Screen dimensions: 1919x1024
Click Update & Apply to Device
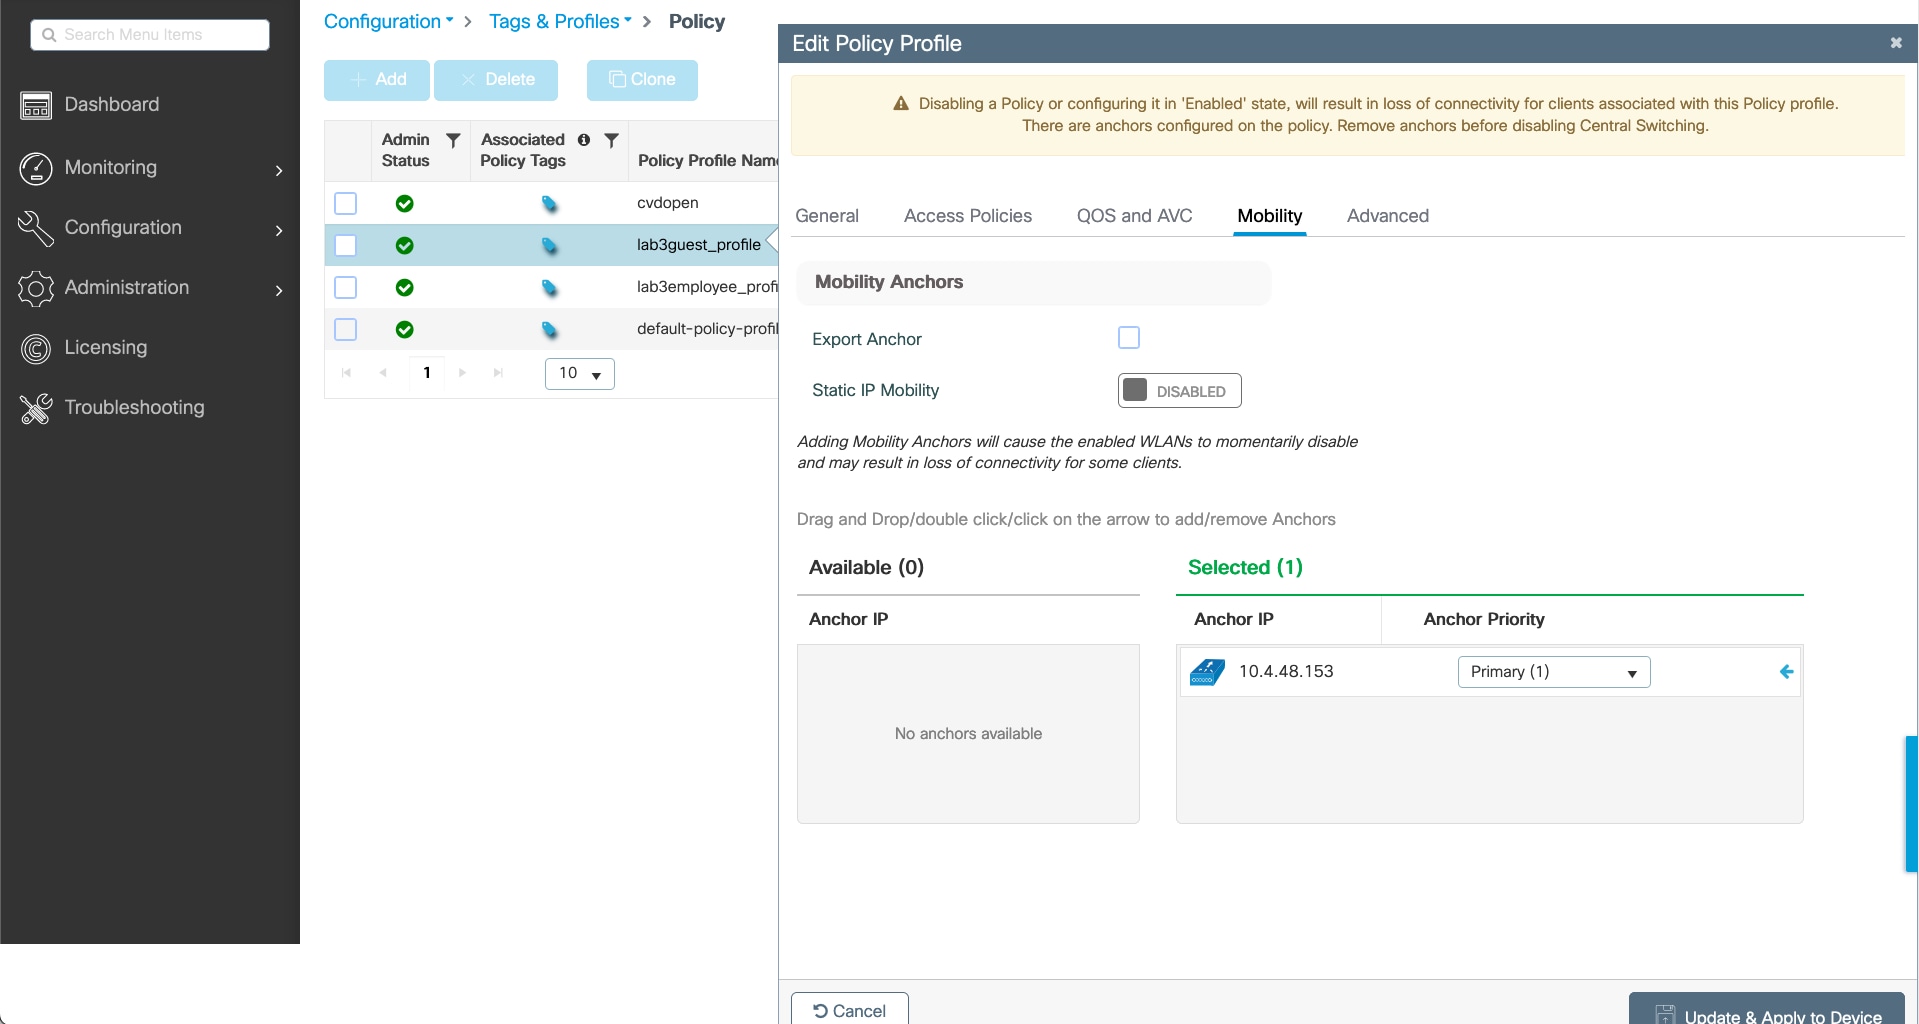[1766, 1014]
